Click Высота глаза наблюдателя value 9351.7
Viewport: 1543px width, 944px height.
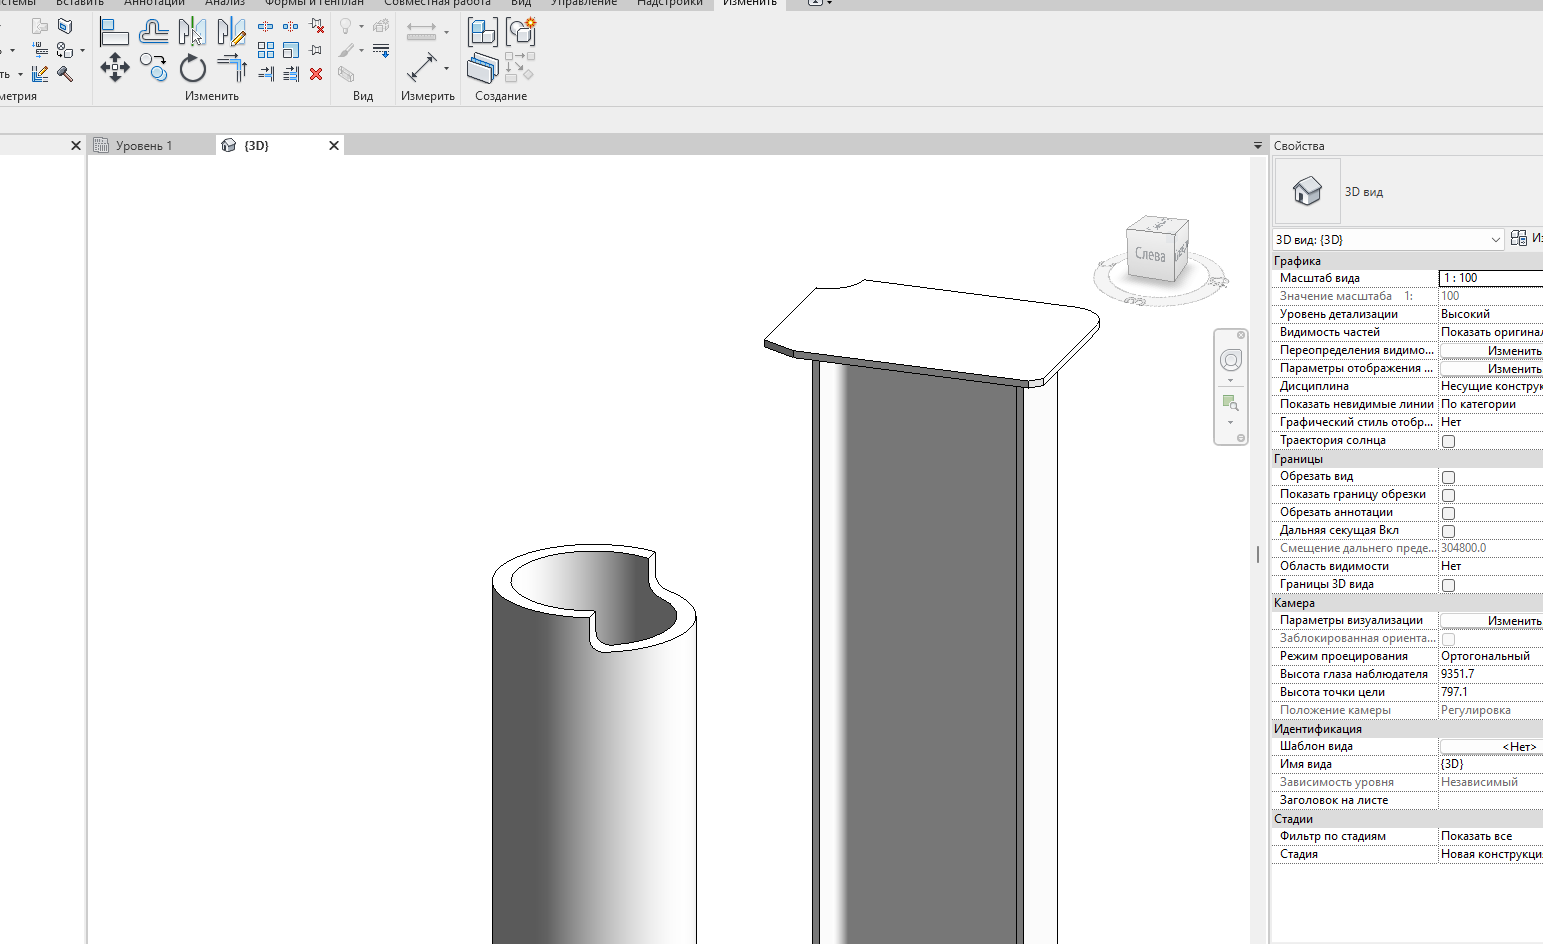1491,674
